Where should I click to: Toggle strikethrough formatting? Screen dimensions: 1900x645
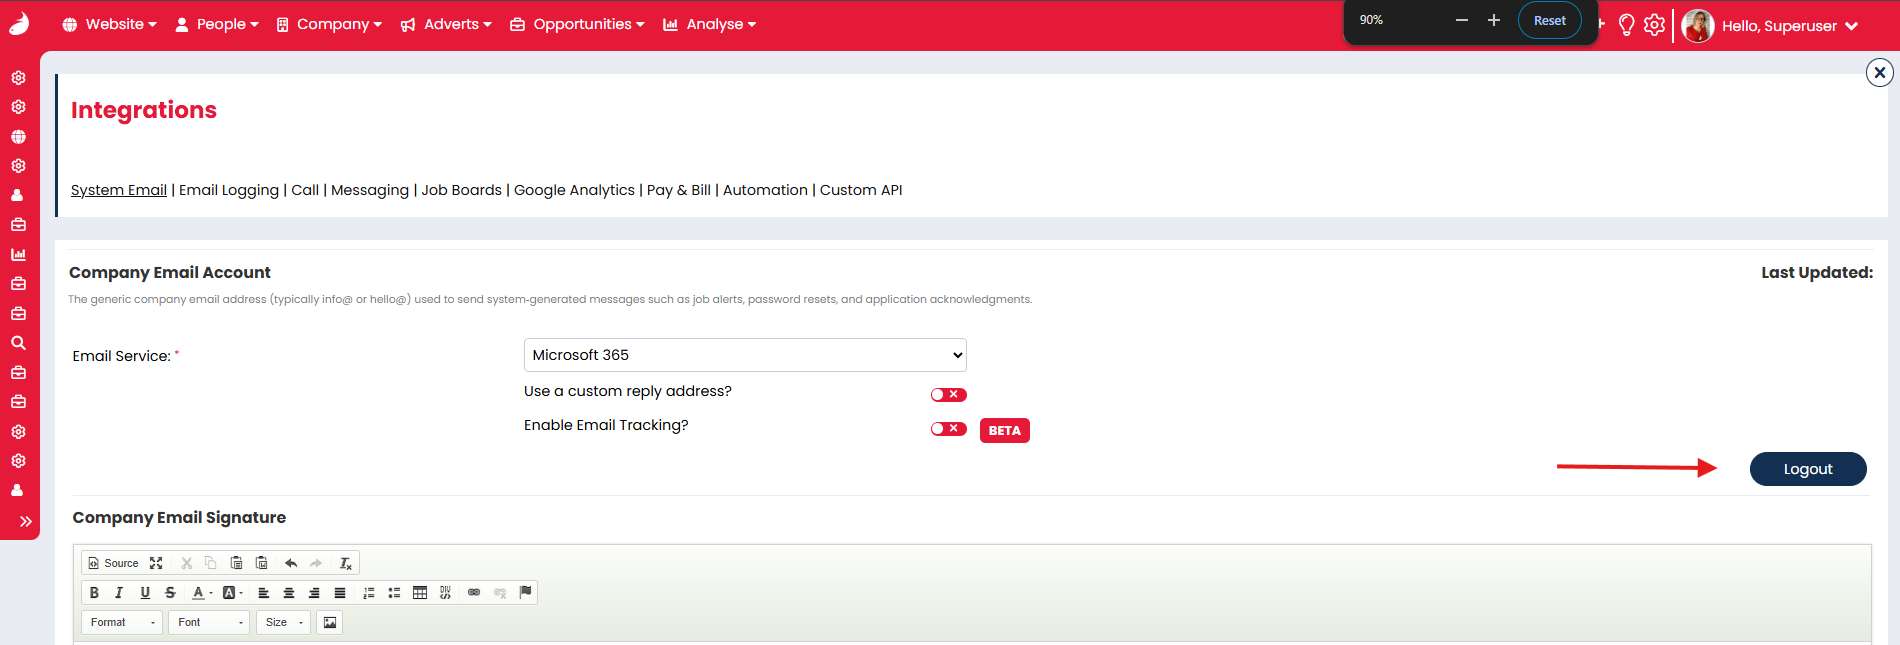[x=170, y=593]
